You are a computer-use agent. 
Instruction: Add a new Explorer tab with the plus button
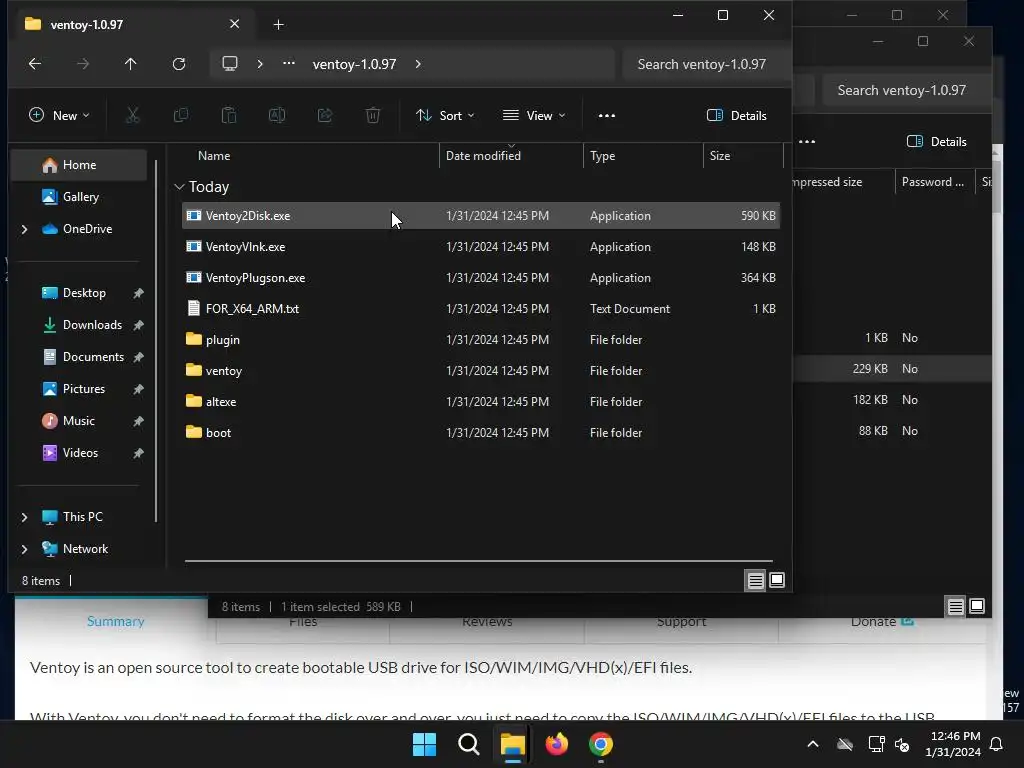278,24
